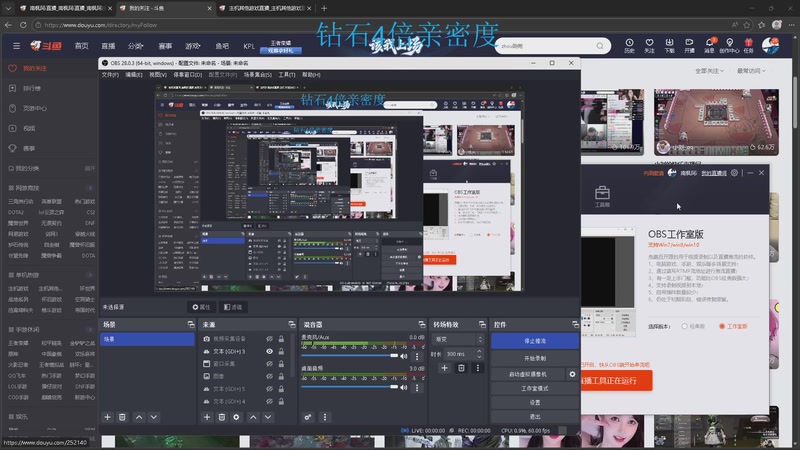This screenshot has width=800, height=450.
Task: Show the 文本 (GDI+) 4 source
Action: (269, 402)
